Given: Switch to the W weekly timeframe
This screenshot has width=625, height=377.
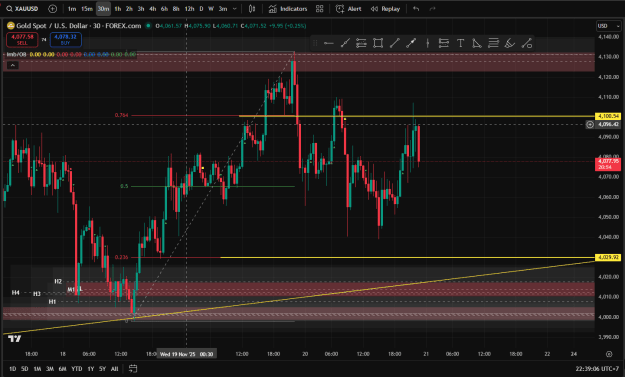Looking at the screenshot, I should [x=211, y=9].
